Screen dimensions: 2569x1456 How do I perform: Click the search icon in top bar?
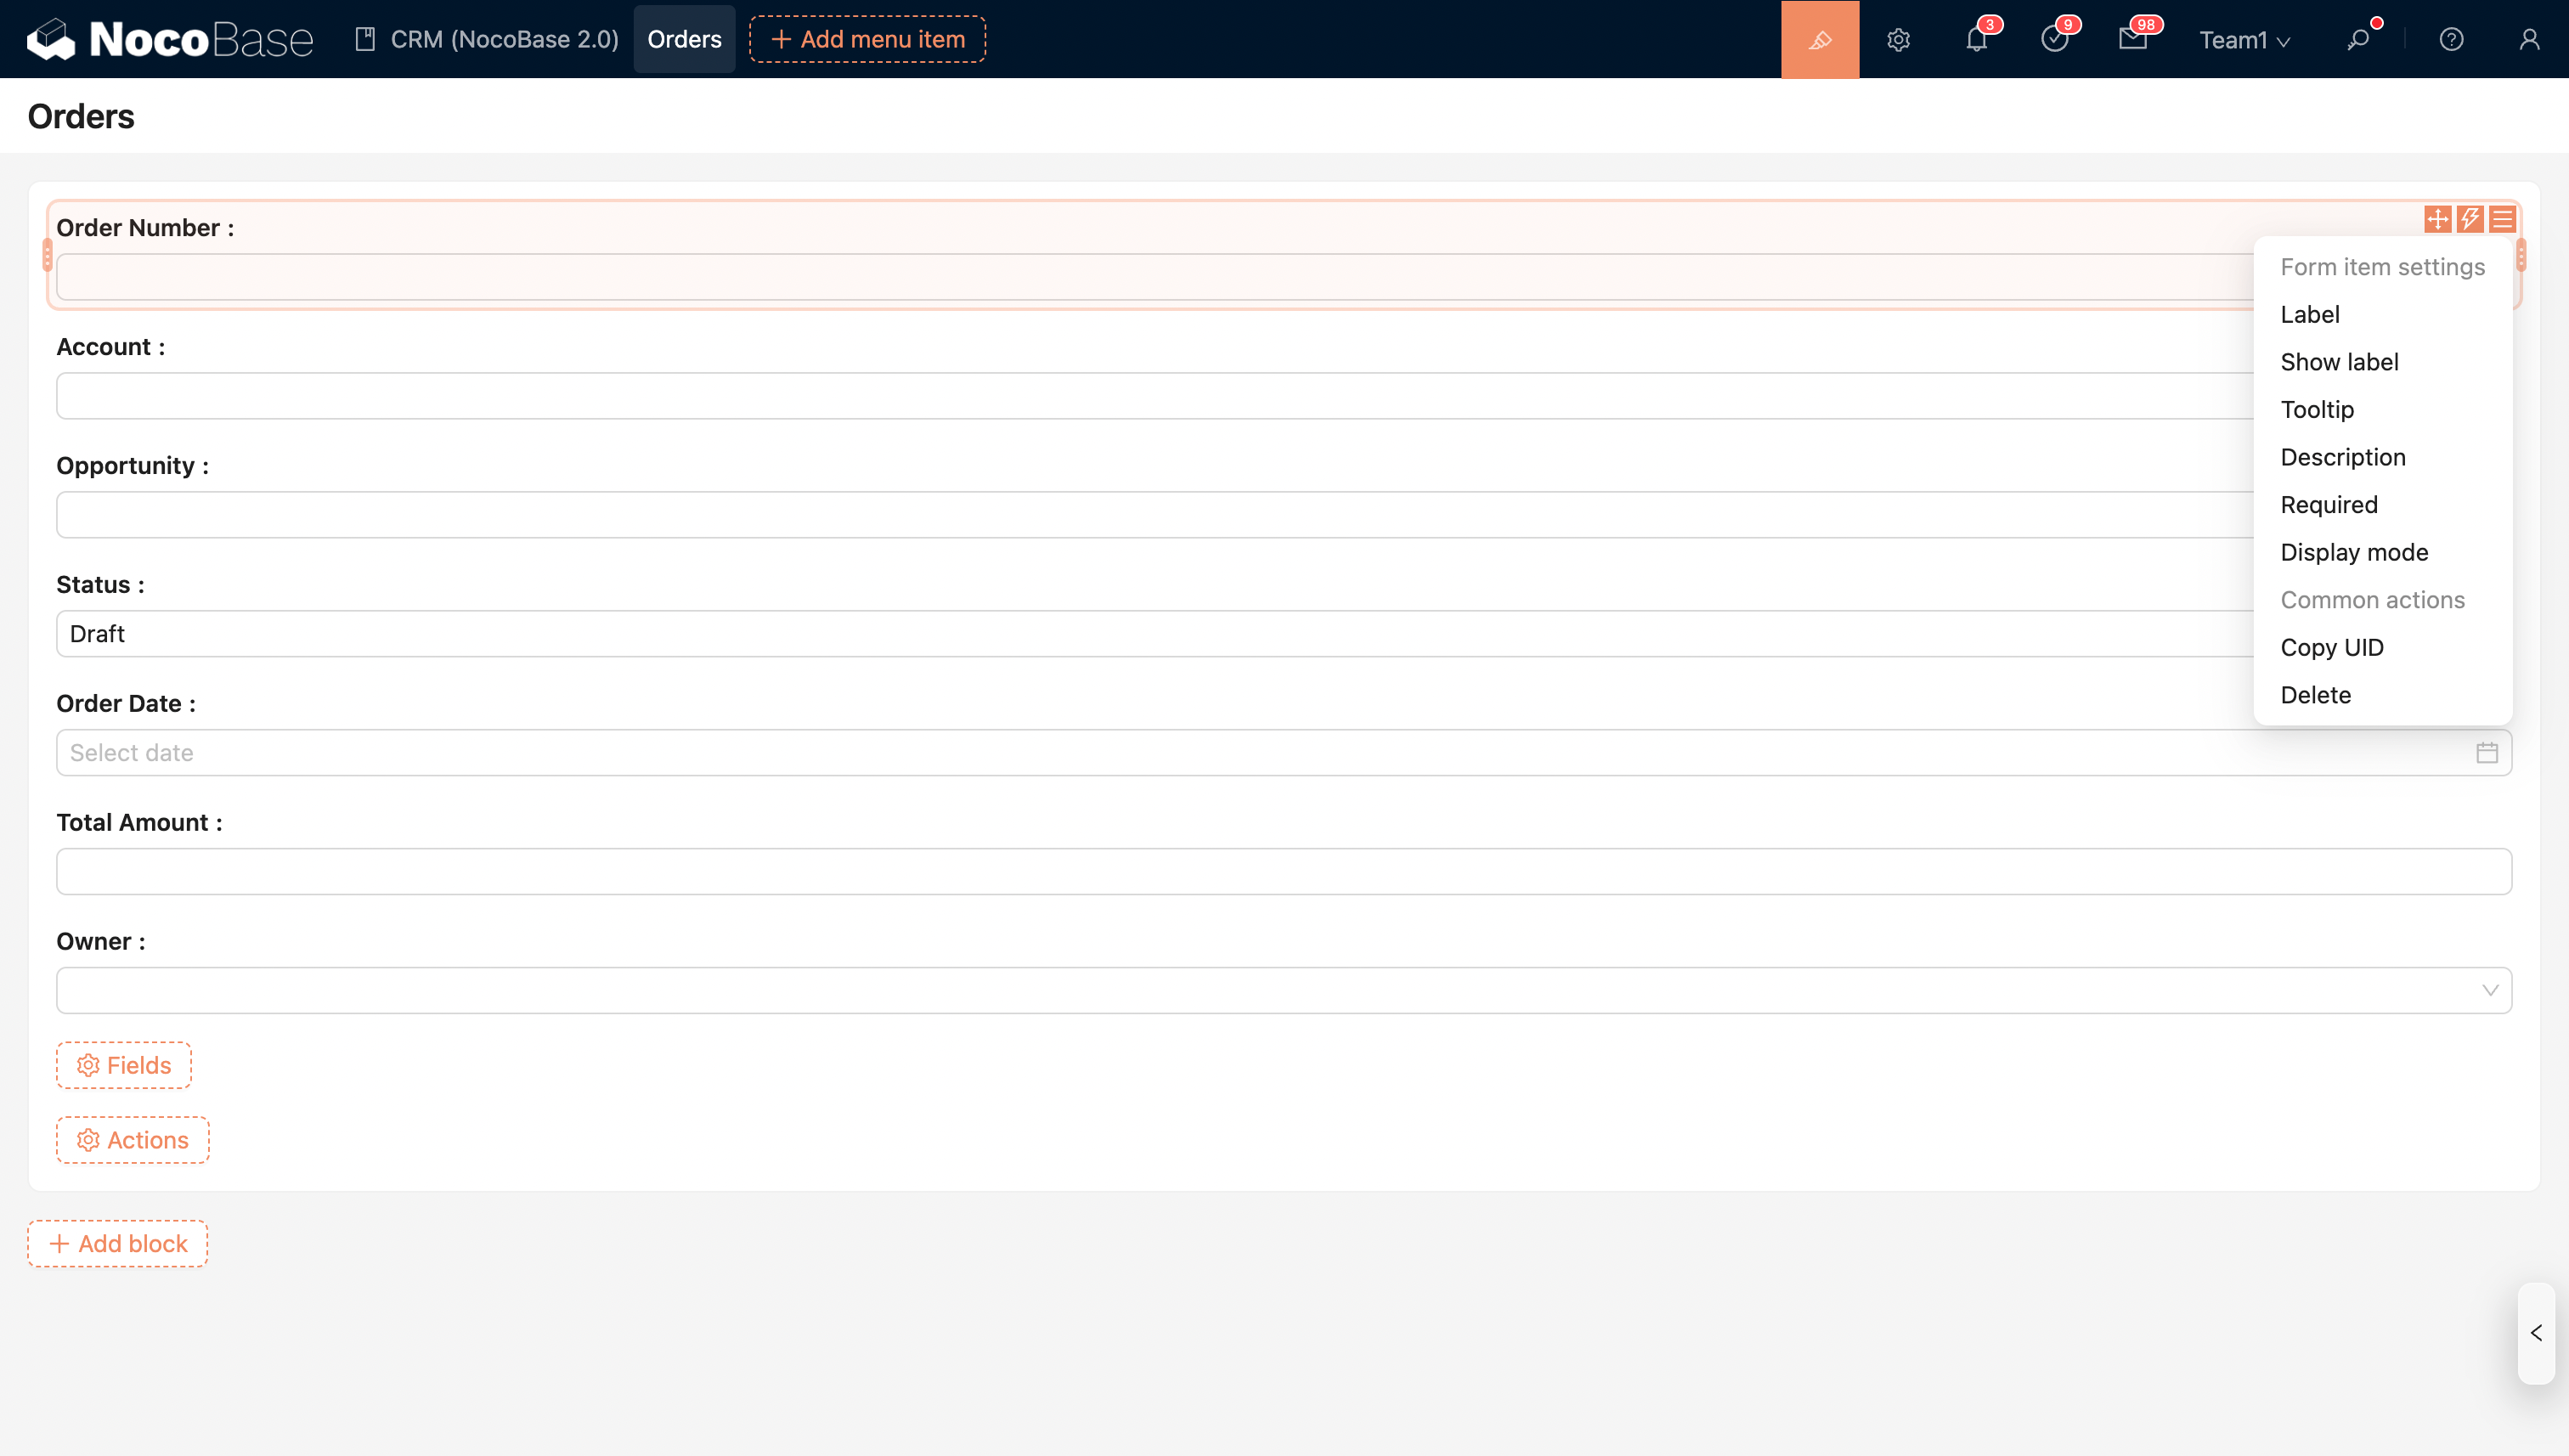click(x=2358, y=39)
